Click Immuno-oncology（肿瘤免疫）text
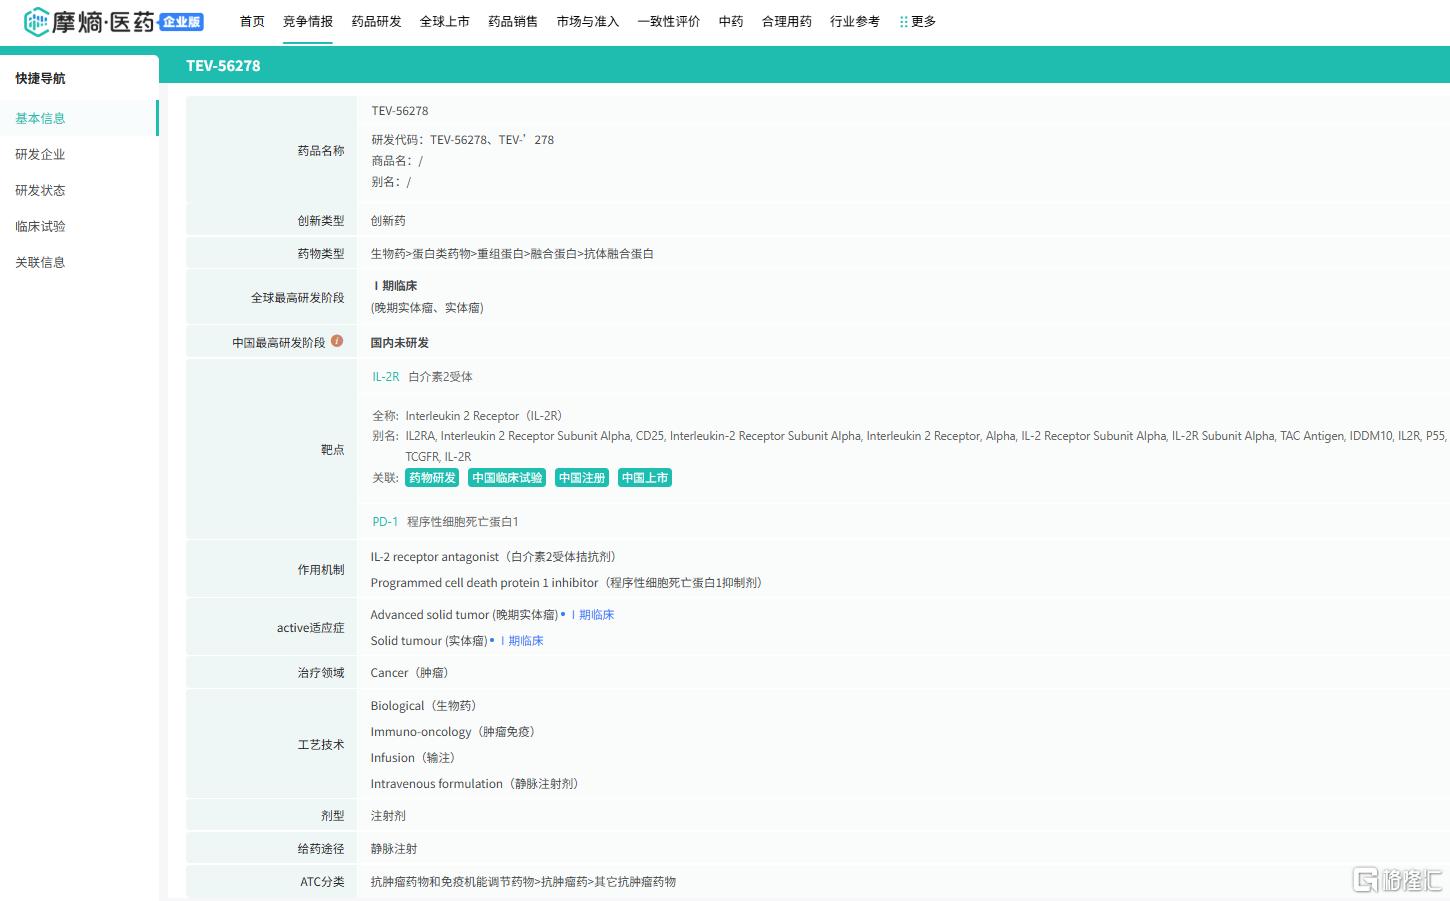This screenshot has height=901, width=1450. pyautogui.click(x=453, y=732)
